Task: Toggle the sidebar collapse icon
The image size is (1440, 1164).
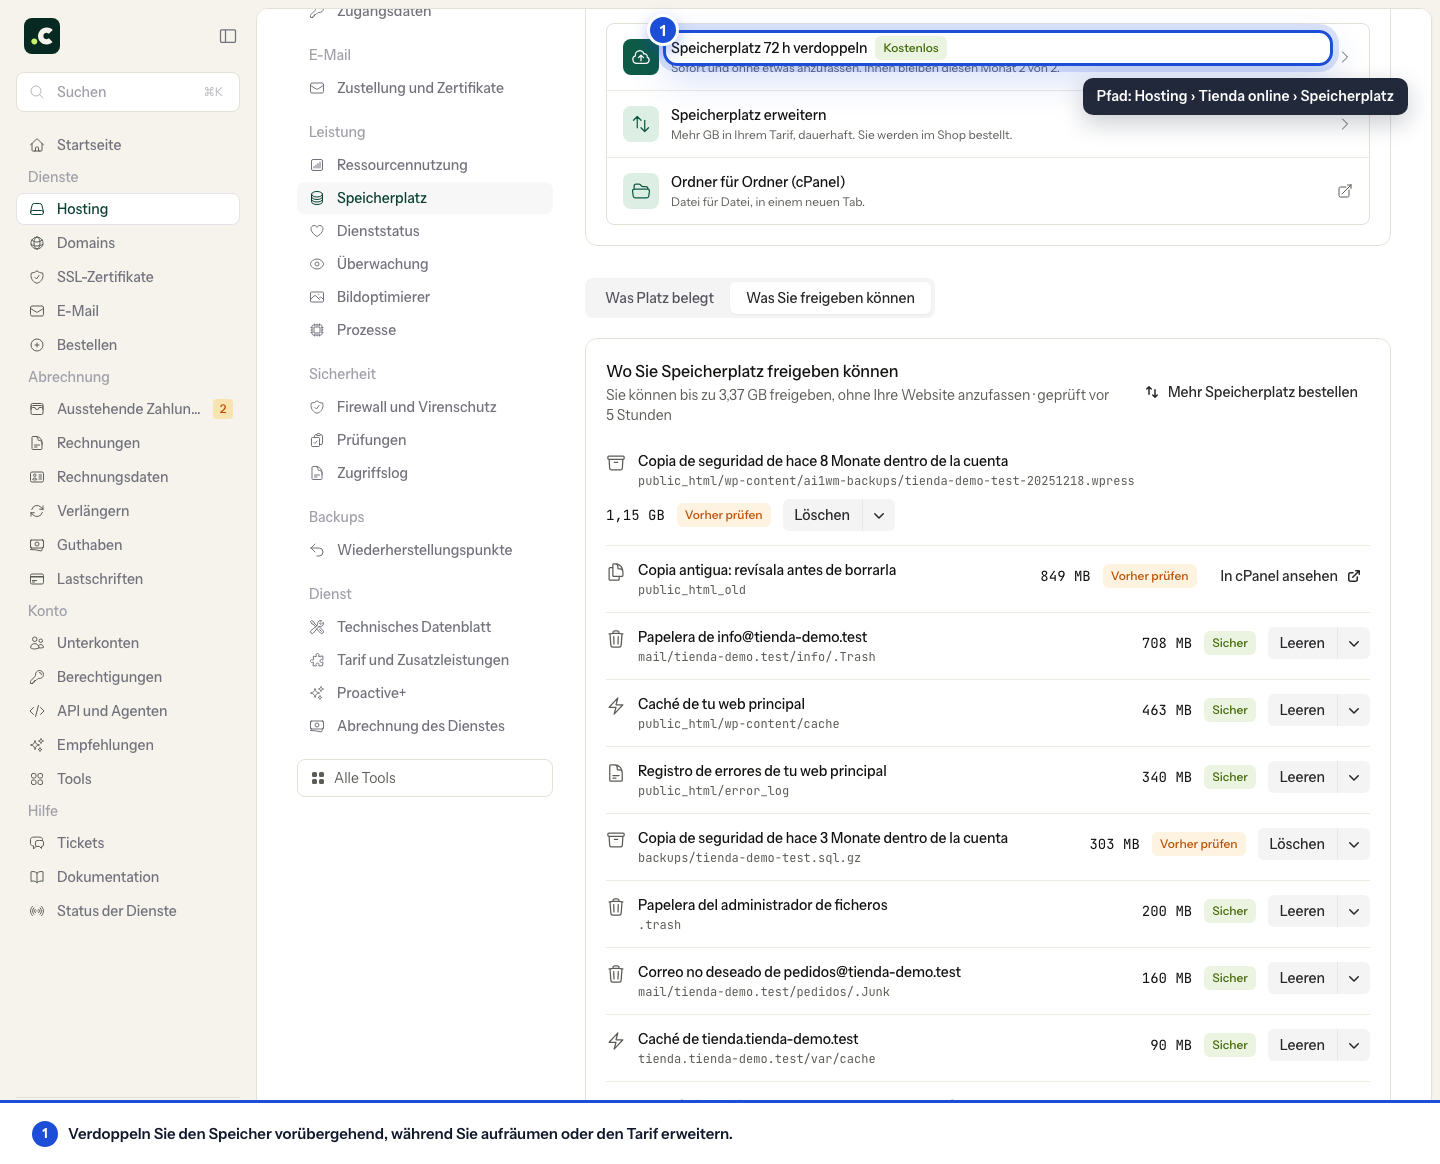Action: coord(228,36)
